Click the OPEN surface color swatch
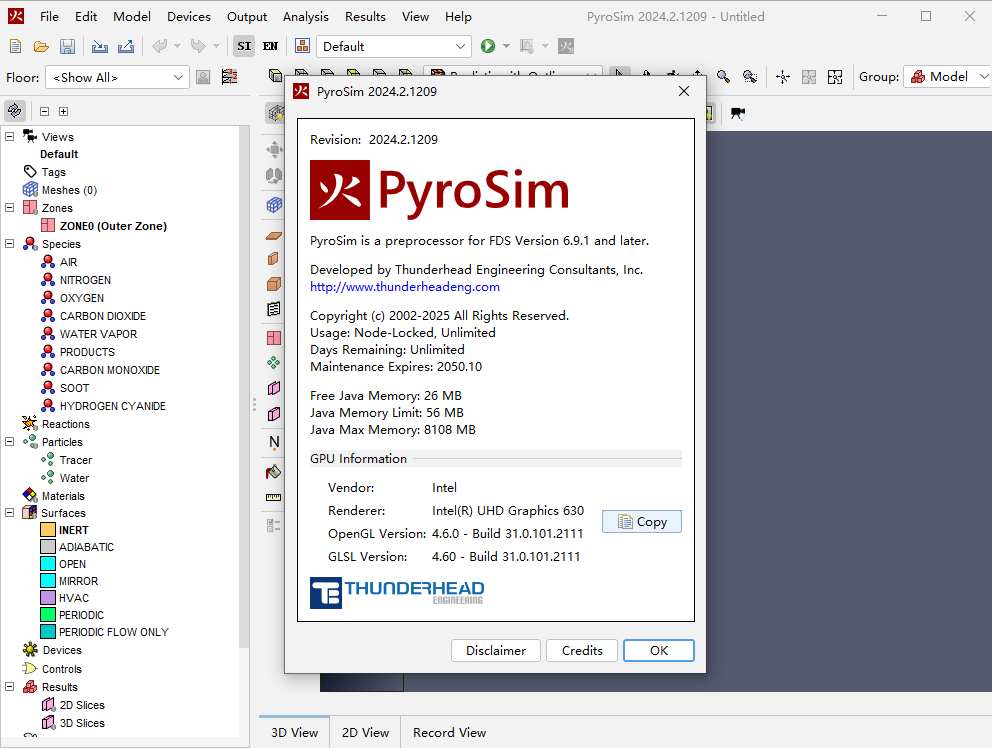992x748 pixels. (x=48, y=564)
